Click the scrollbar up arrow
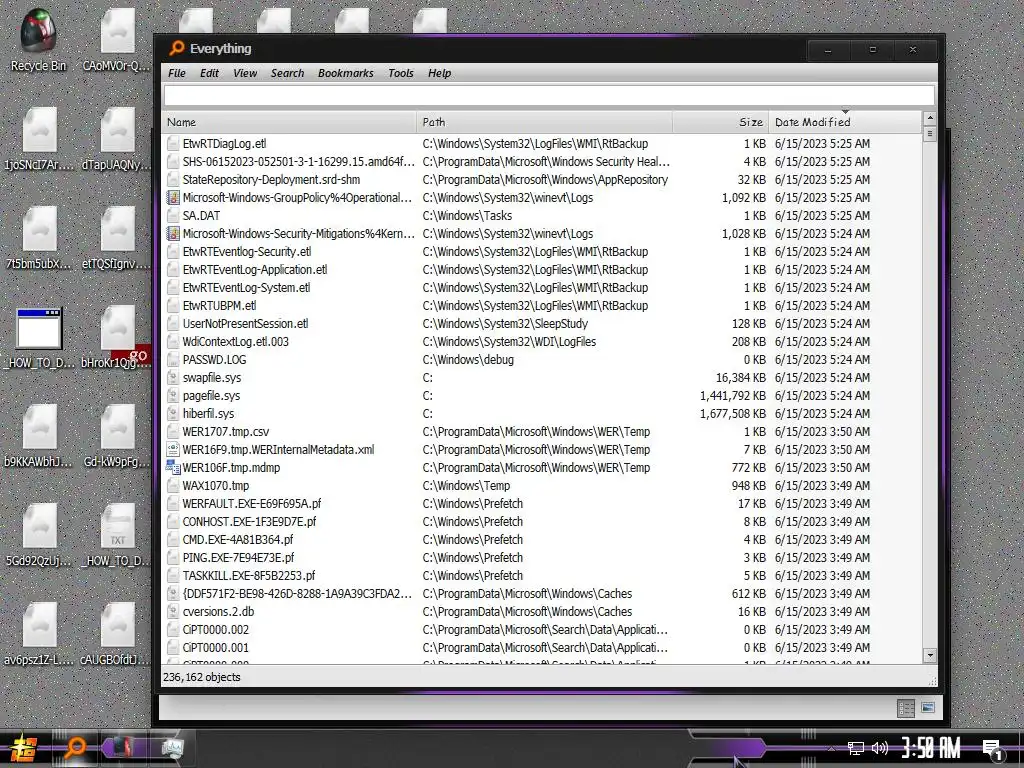The image size is (1024, 768). tap(929, 118)
